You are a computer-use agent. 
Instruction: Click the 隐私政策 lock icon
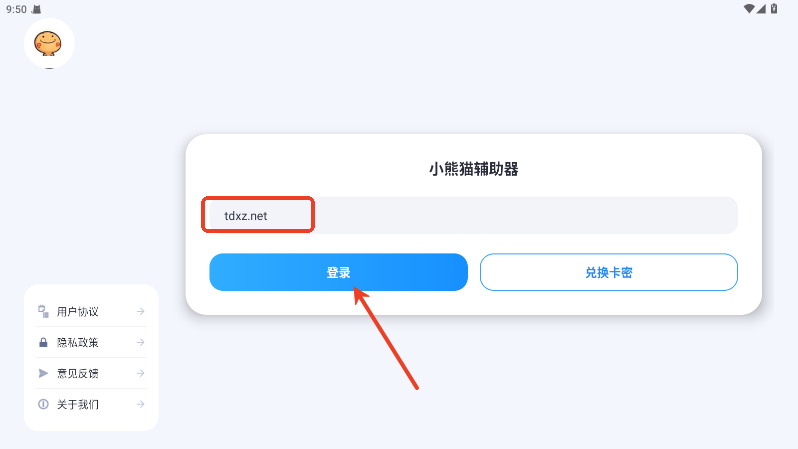click(43, 343)
